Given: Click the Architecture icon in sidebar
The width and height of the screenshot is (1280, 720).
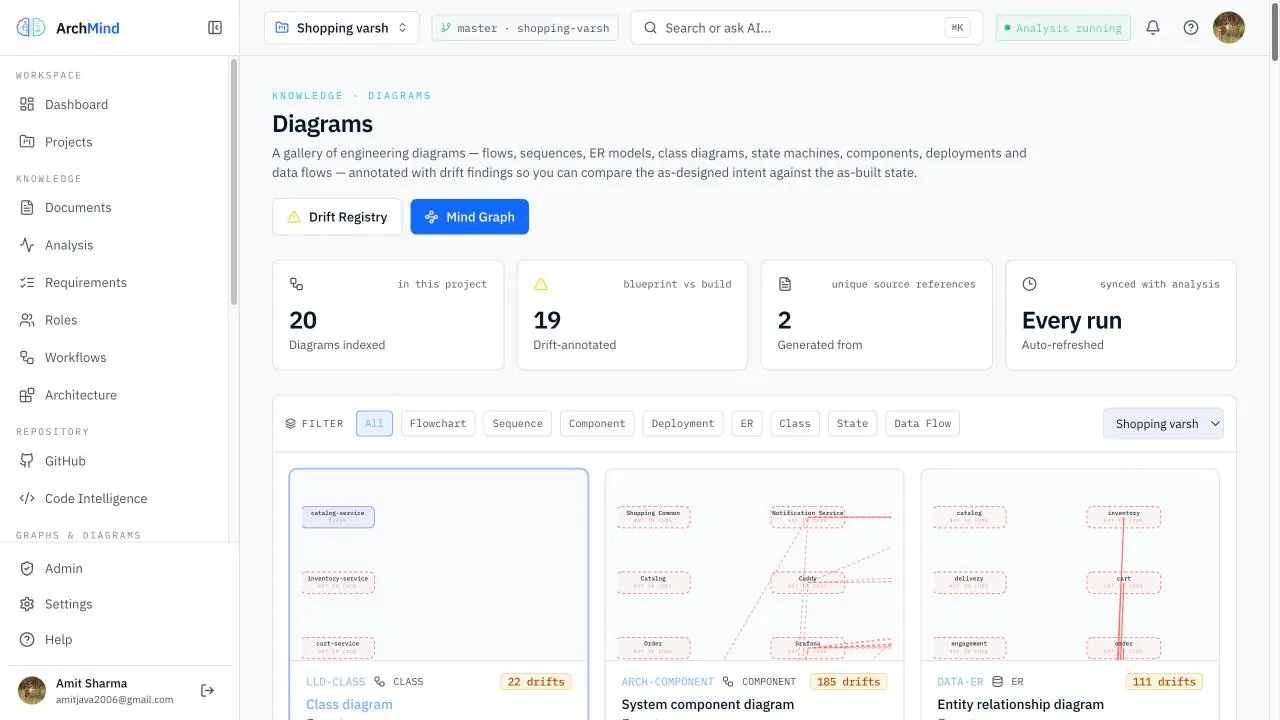Looking at the screenshot, I should 27,395.
